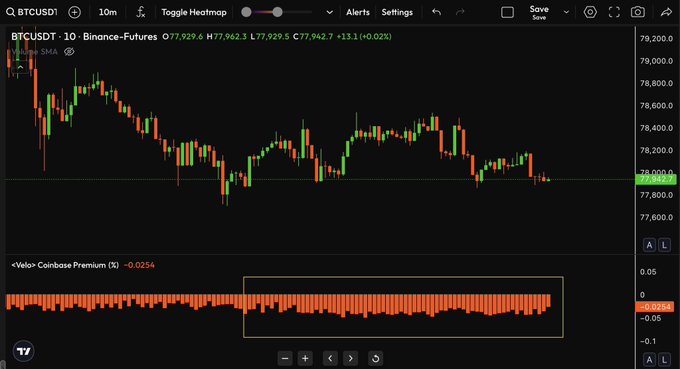Open symbol search for BTCUSDT
Screen dimensions: 680x369
(31, 12)
